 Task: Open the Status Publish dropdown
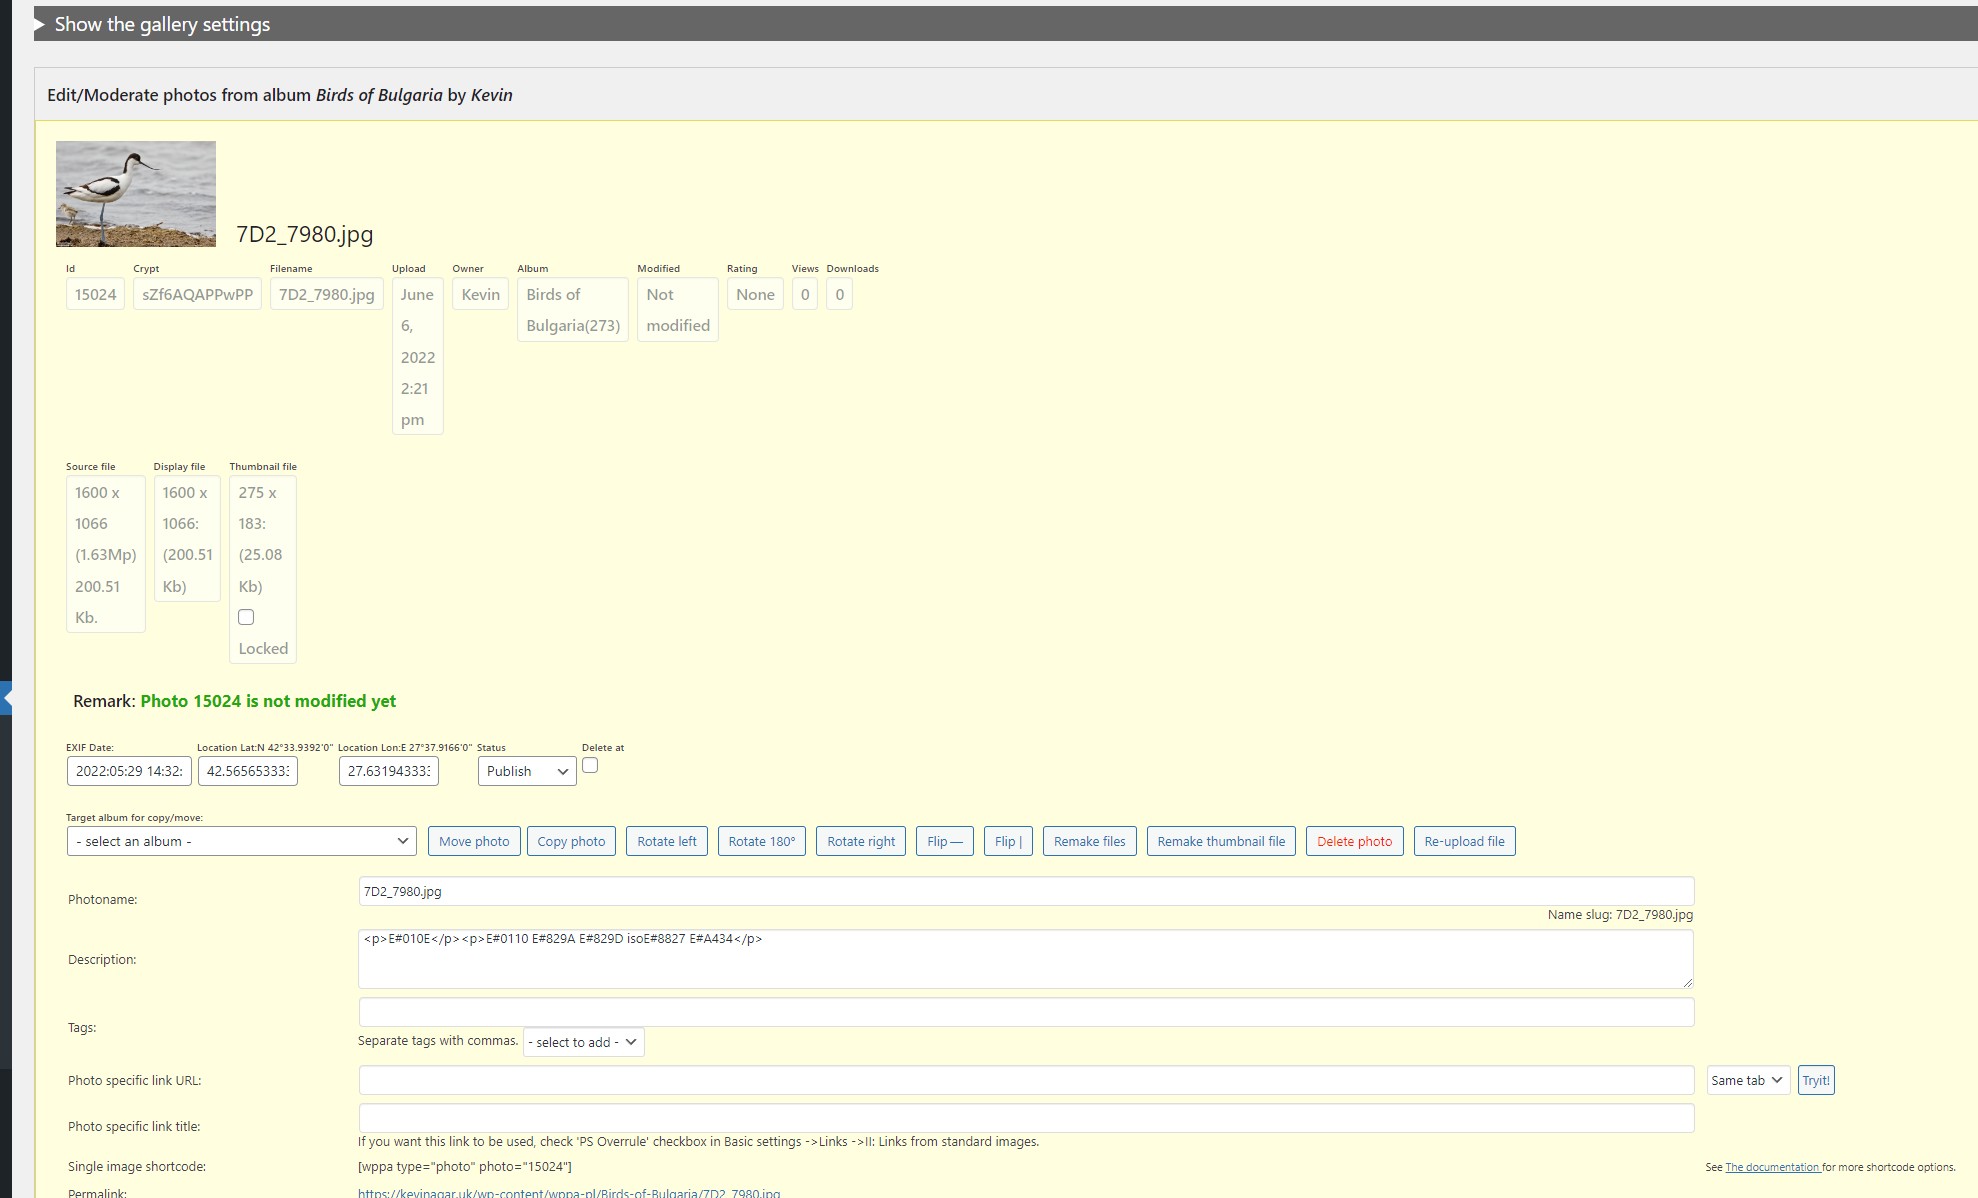[x=527, y=771]
